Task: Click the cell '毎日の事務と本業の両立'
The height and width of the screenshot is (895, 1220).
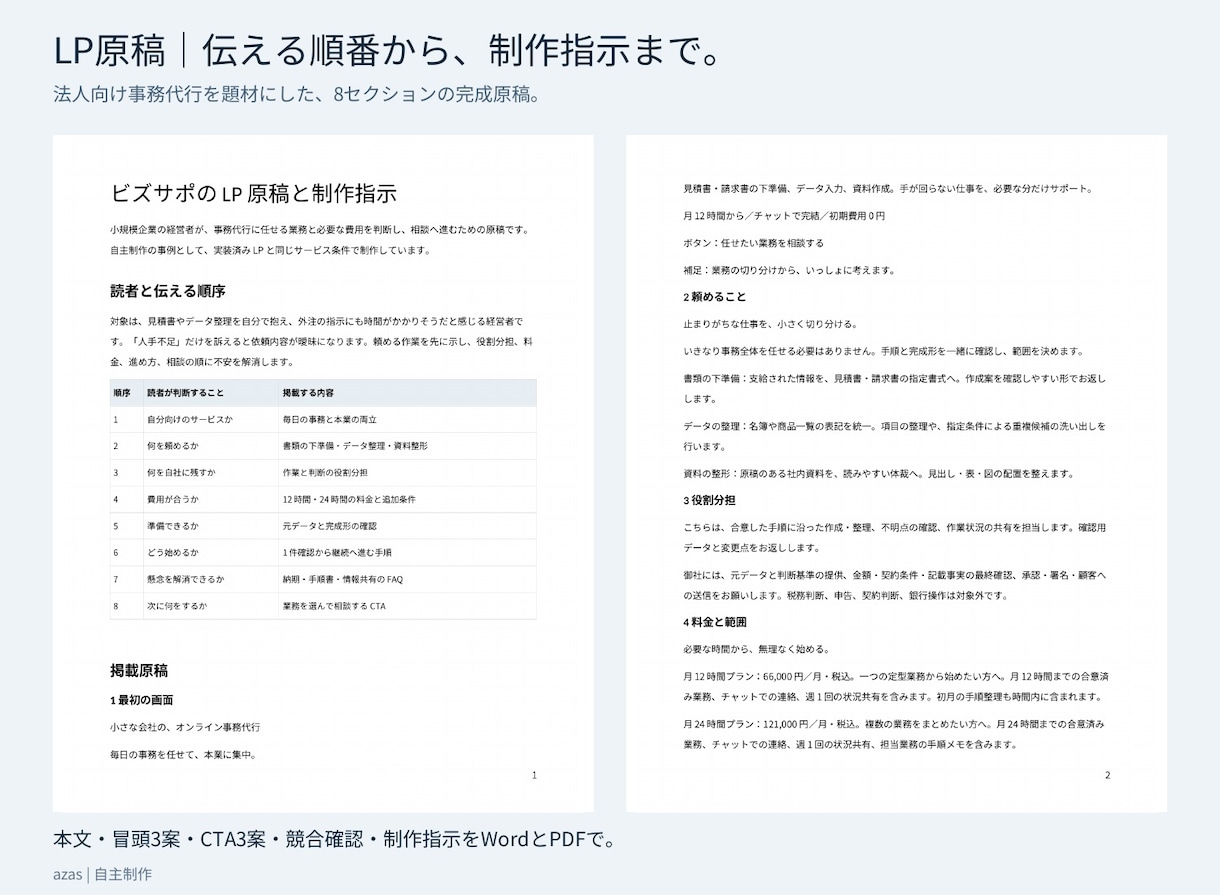Action: [329, 420]
